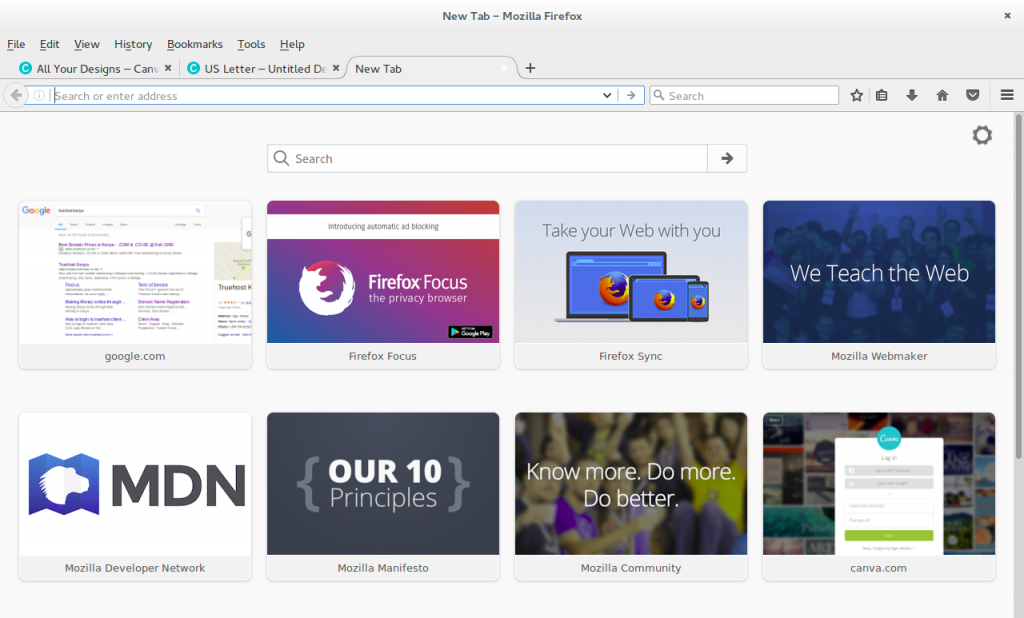Click inside the center Search field

[480, 158]
